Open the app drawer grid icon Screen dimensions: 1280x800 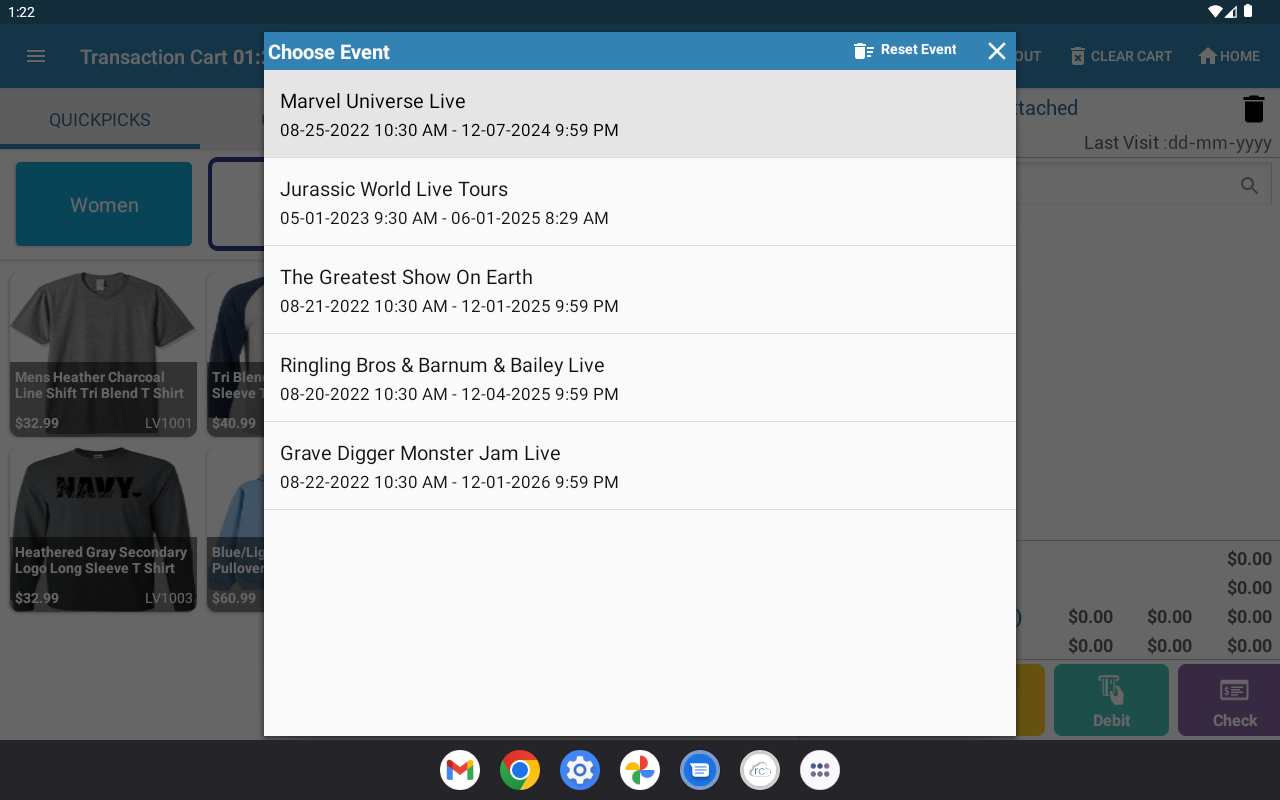tap(820, 770)
